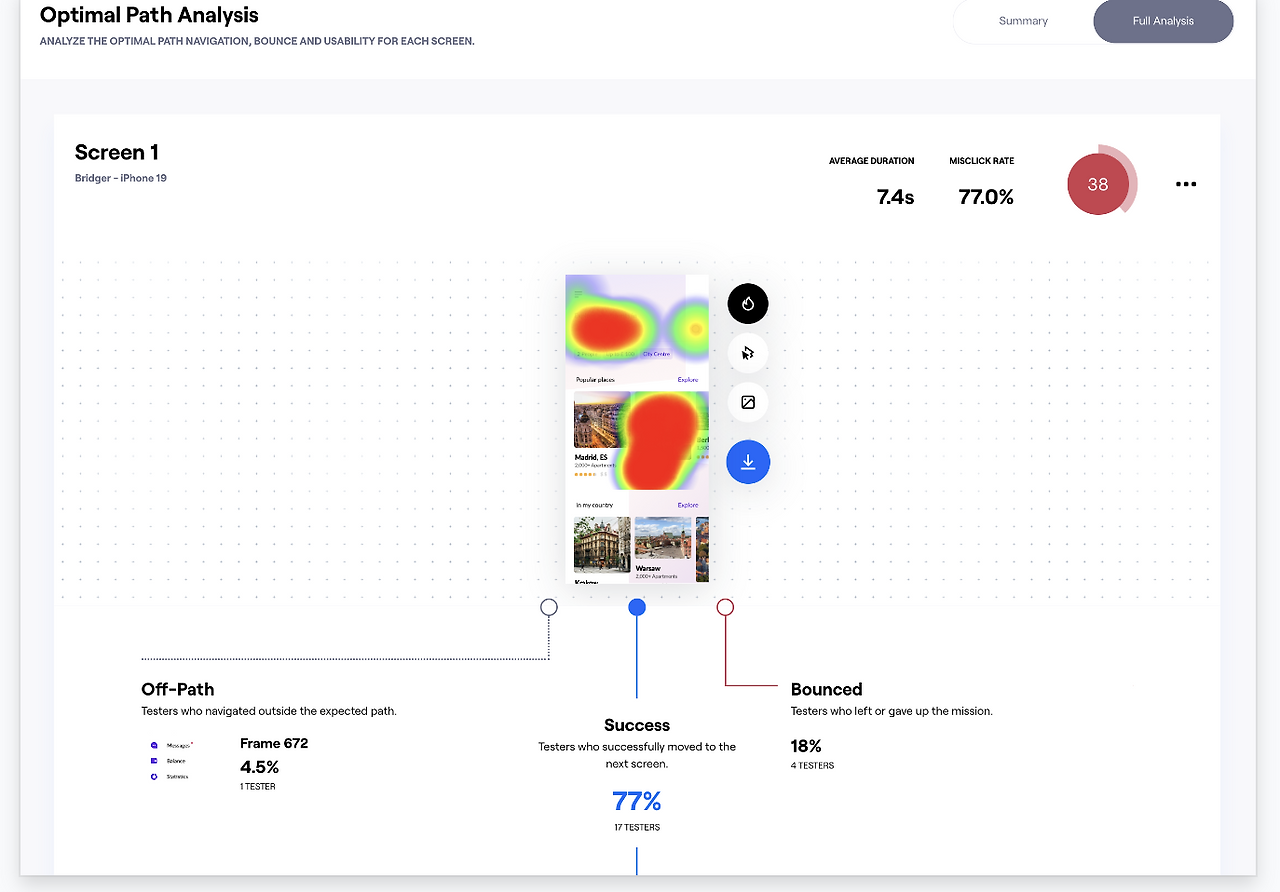Select the red Bounced node circle

pos(725,607)
